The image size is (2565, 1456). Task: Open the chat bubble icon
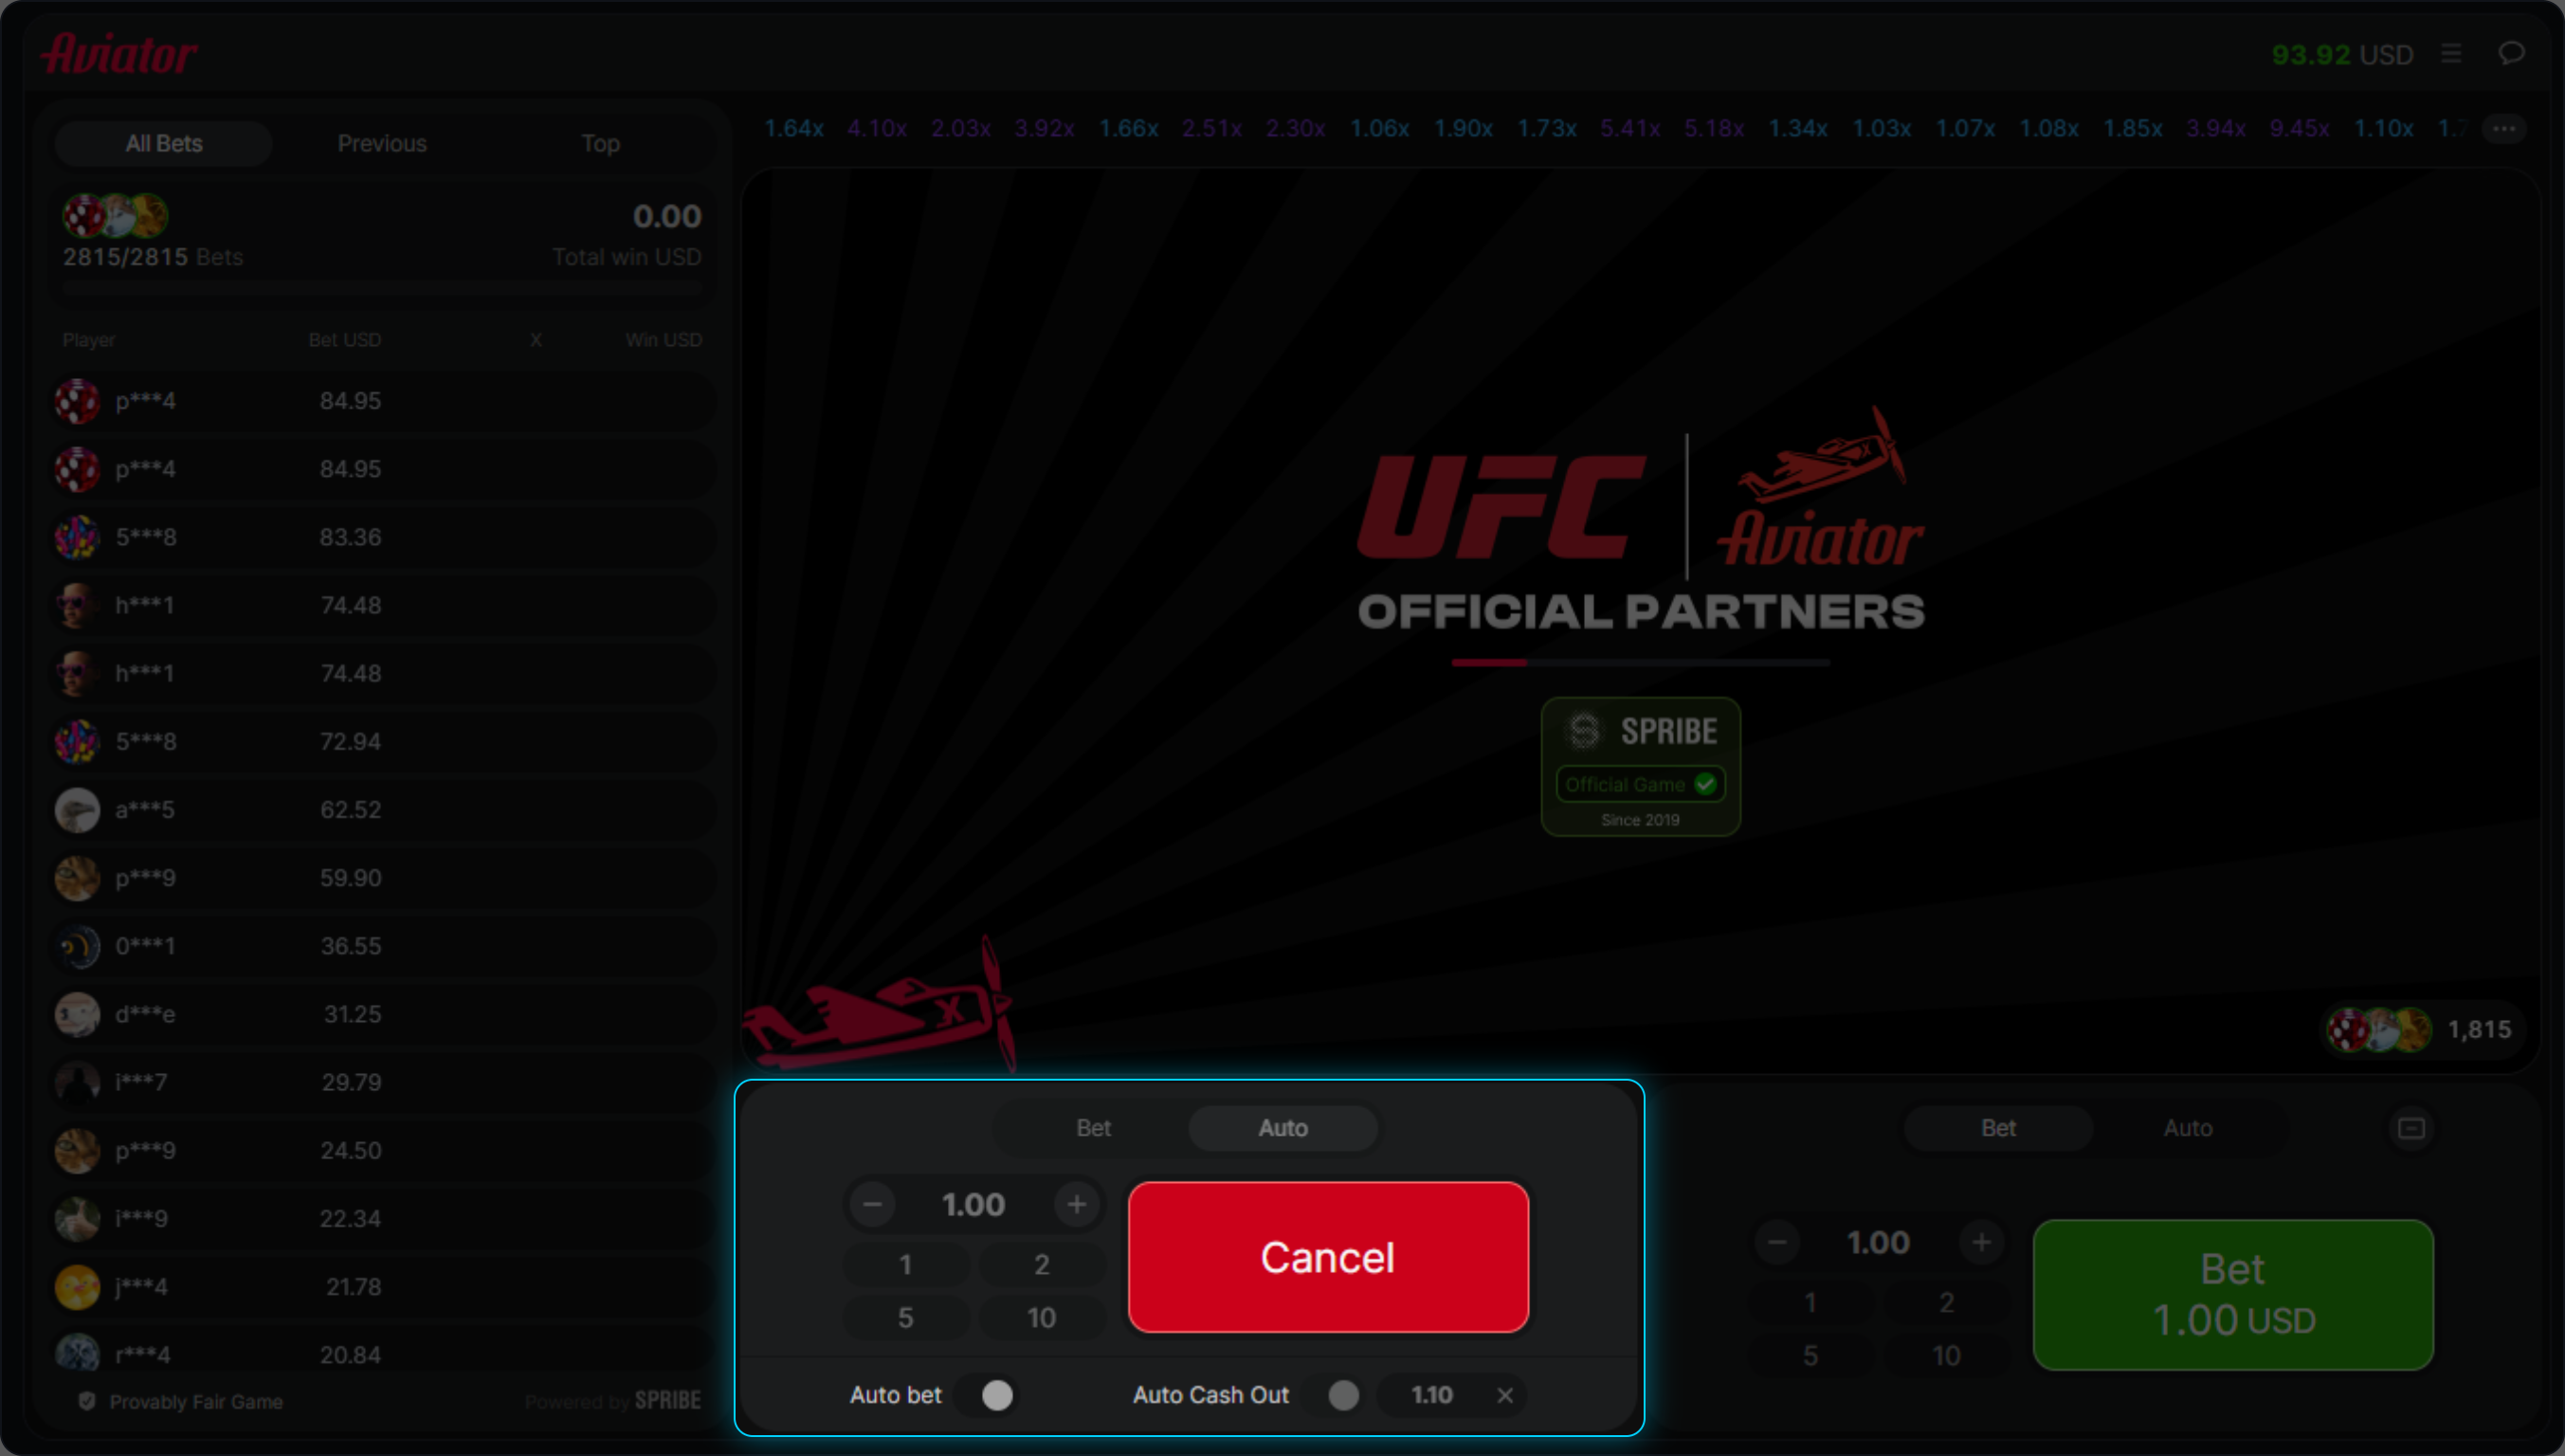coord(2511,53)
